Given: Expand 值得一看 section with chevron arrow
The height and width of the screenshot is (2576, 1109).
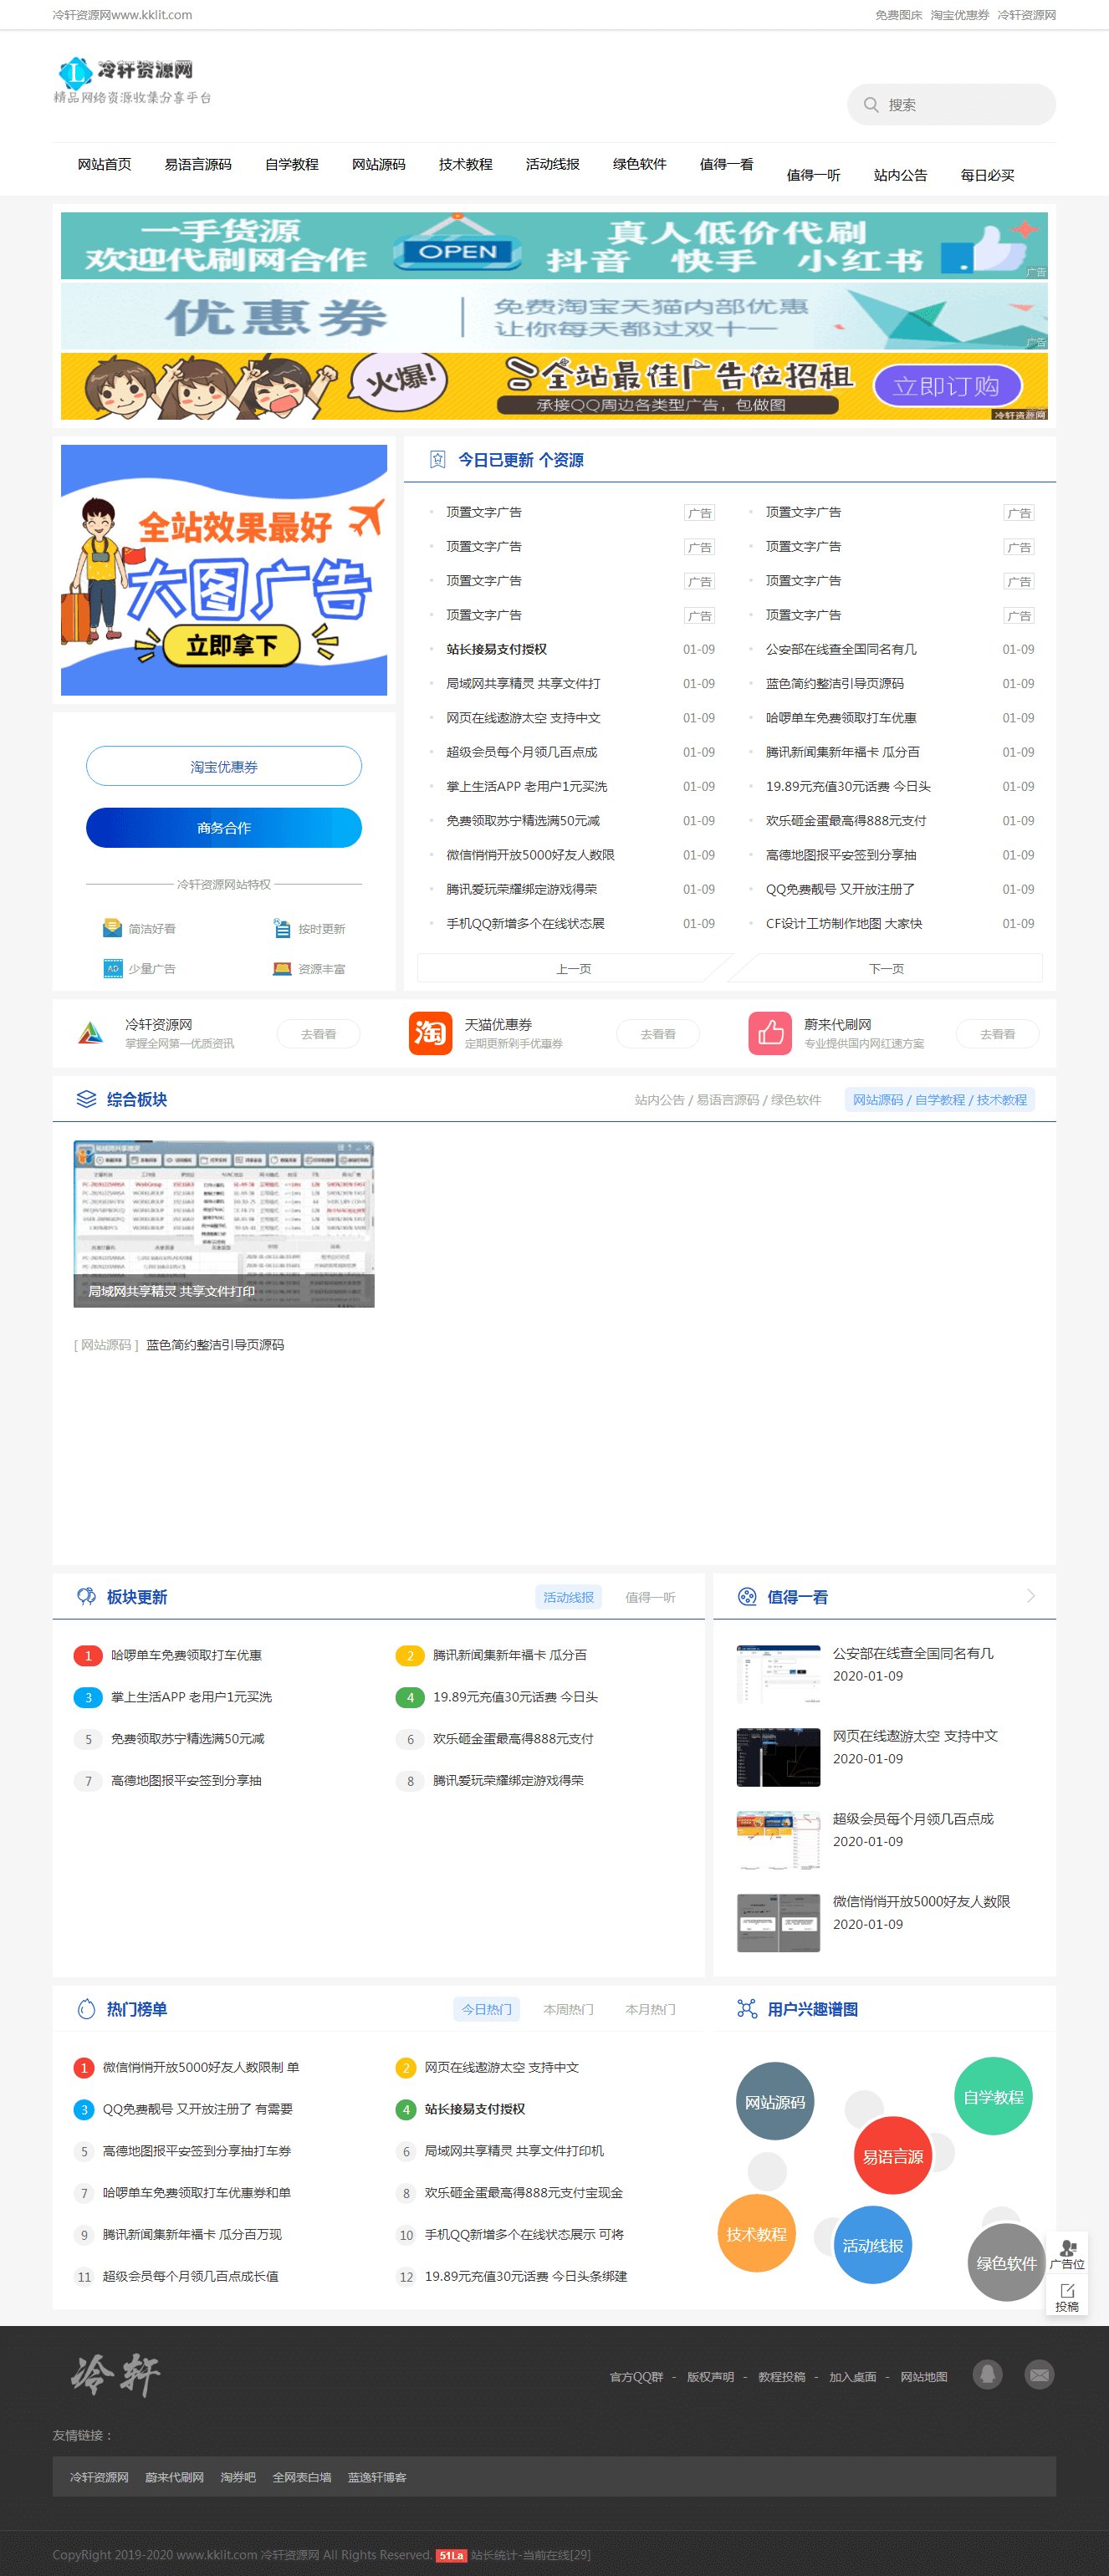Looking at the screenshot, I should click(x=1030, y=1596).
